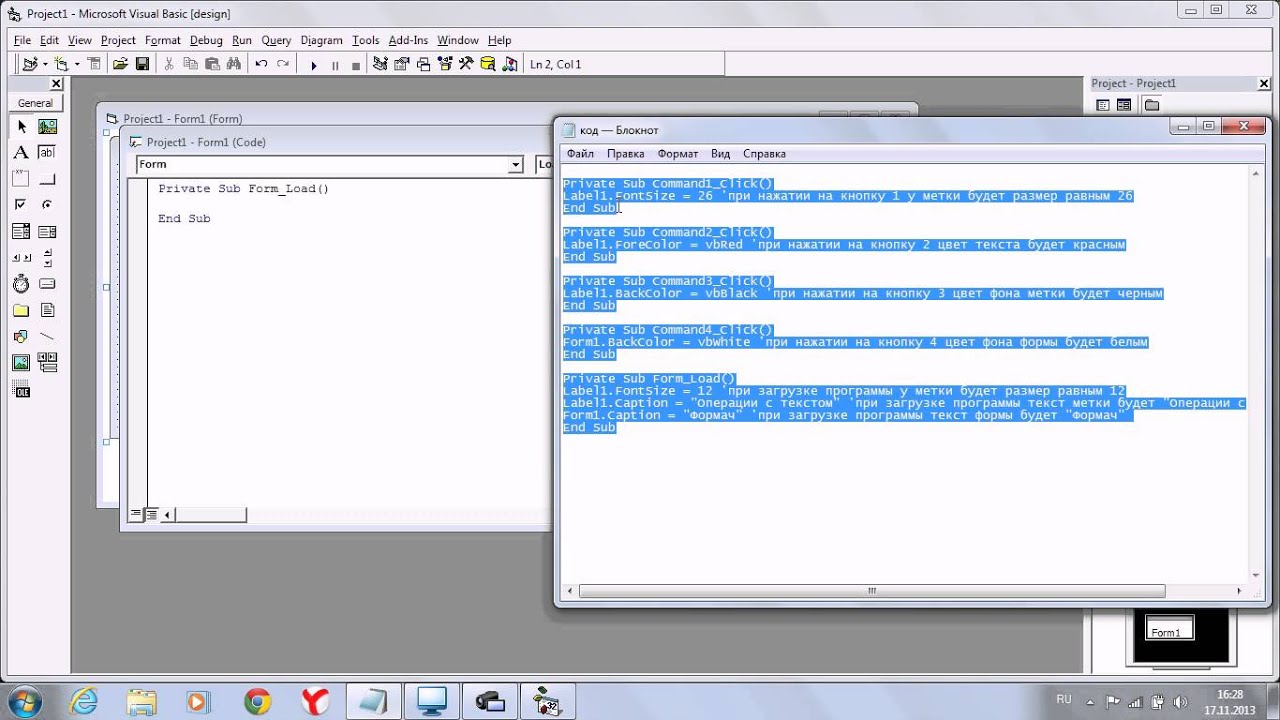The height and width of the screenshot is (720, 1280).
Task: Select the Shape control tool
Action: 21,336
